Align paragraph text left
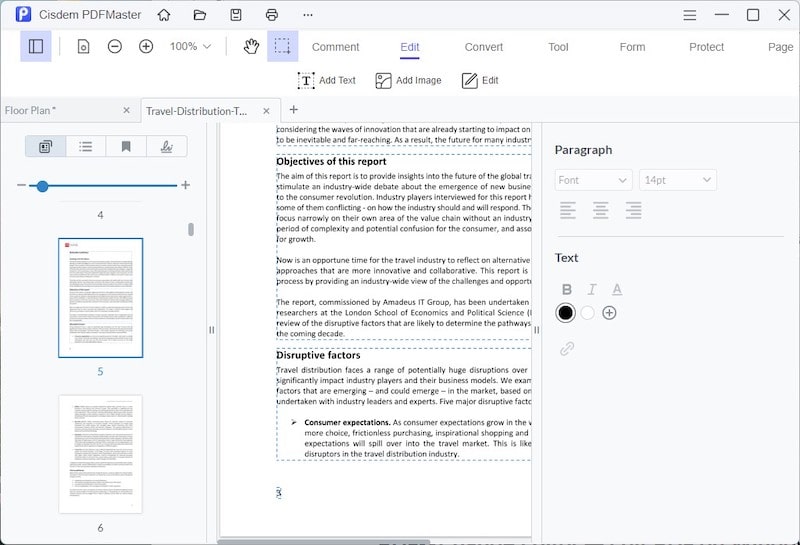This screenshot has height=545, width=800. click(568, 210)
